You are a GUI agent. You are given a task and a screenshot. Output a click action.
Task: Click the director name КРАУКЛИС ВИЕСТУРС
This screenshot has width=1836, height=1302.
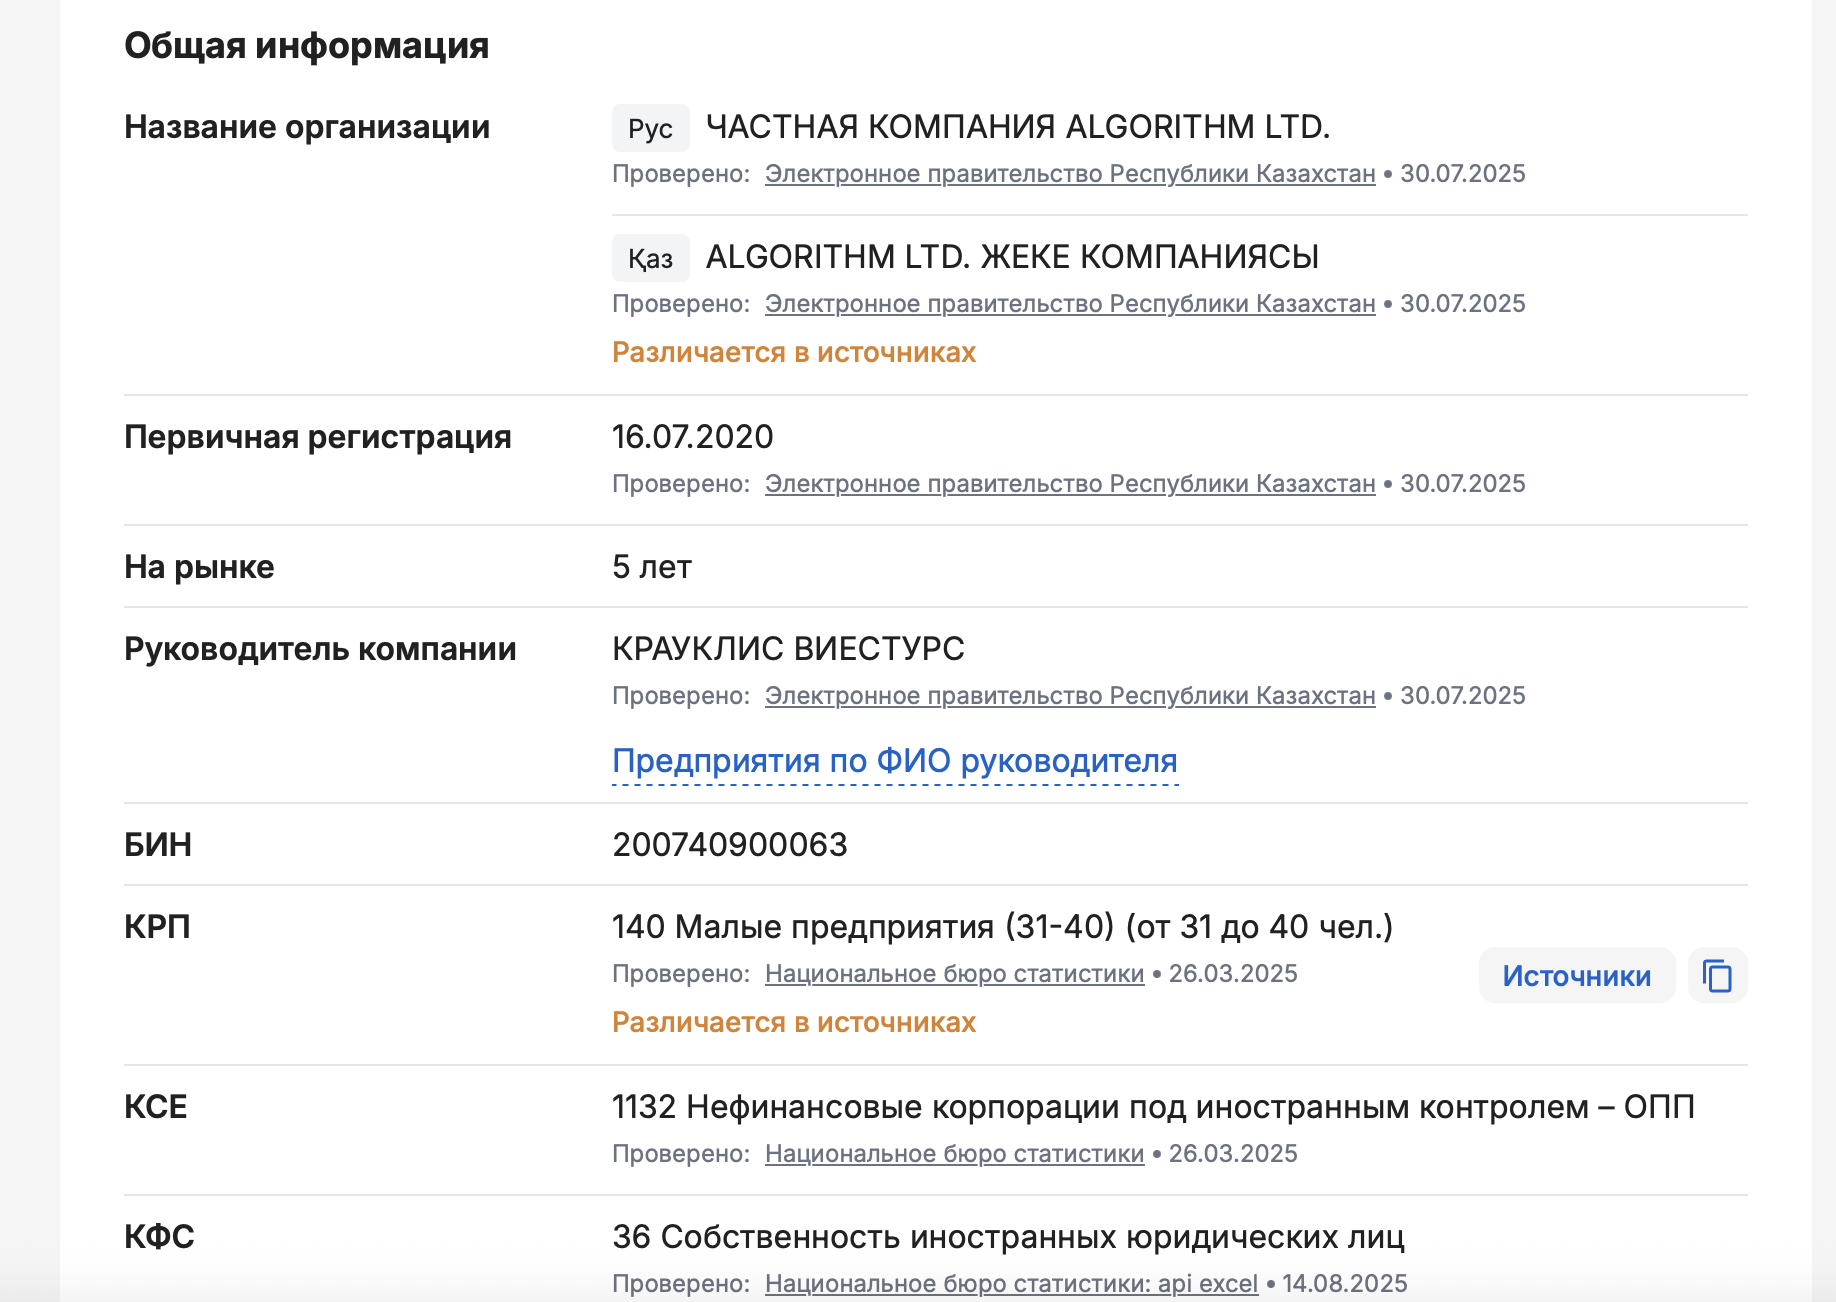tap(788, 649)
